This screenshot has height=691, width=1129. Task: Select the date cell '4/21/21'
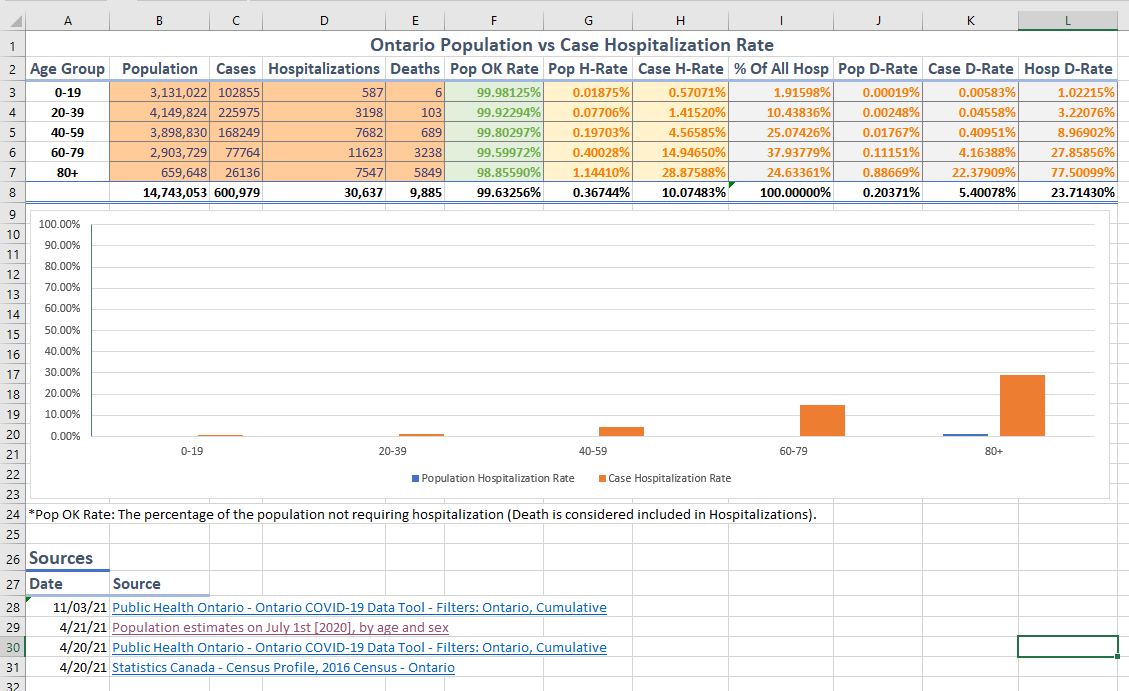tap(68, 628)
